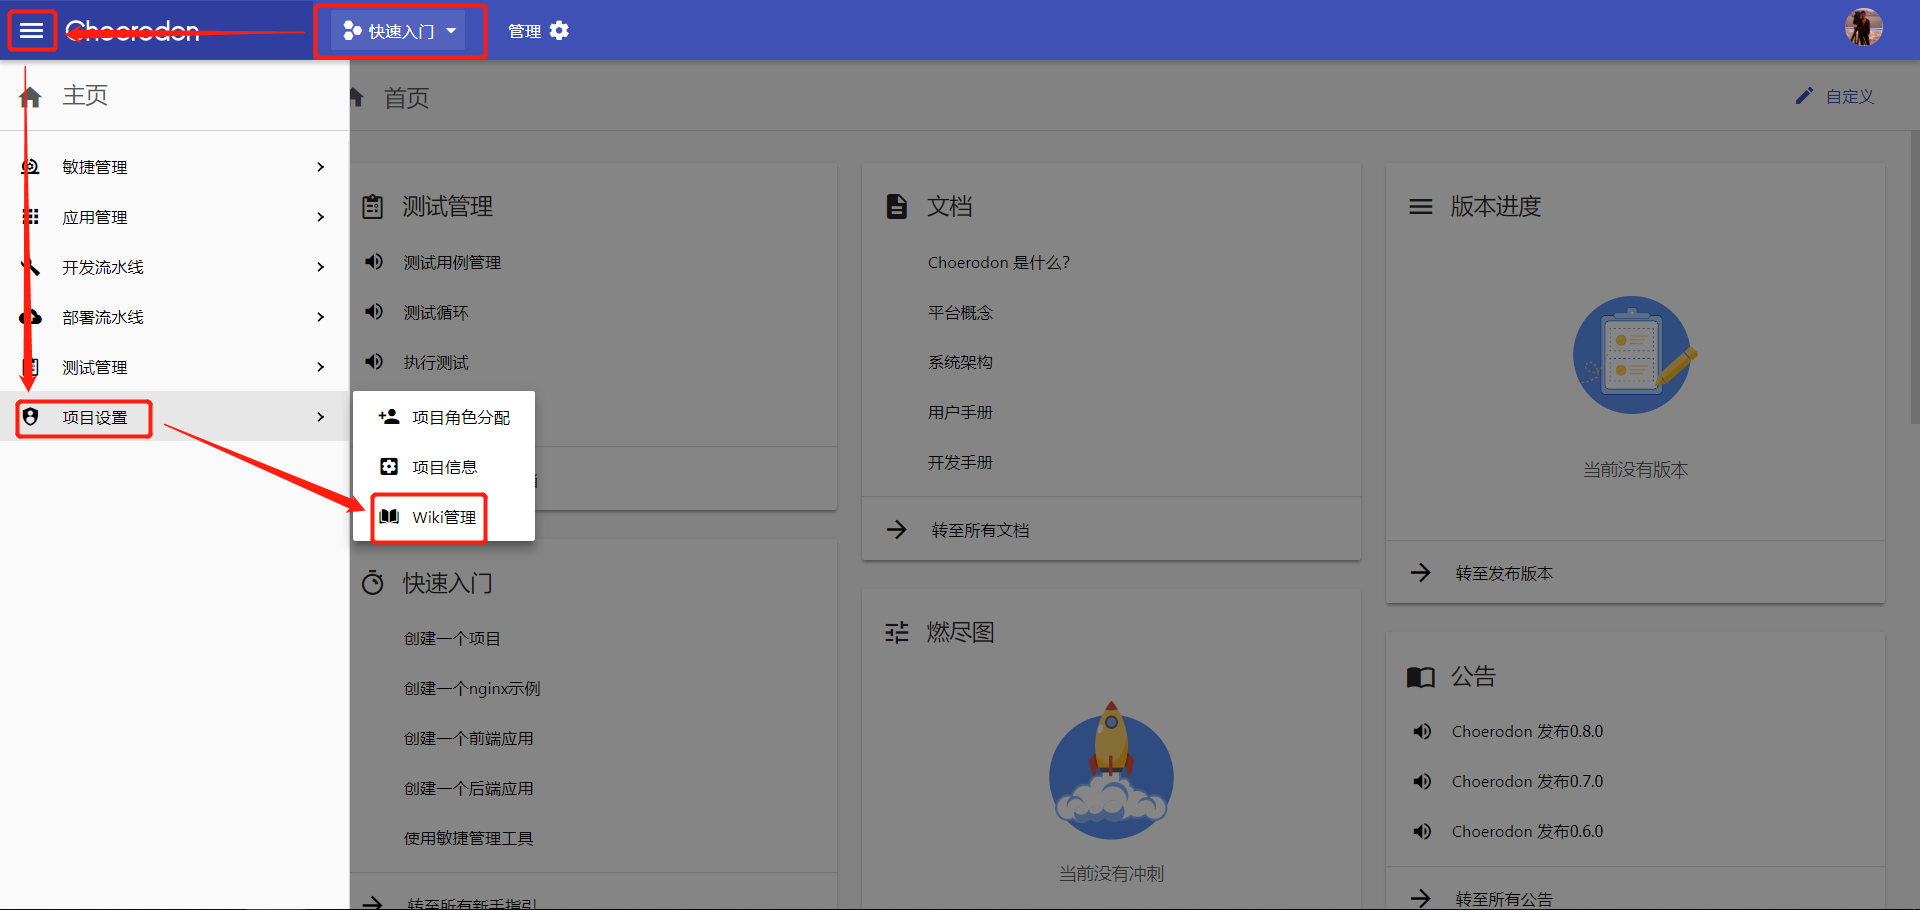The width and height of the screenshot is (1920, 910).
Task: Go to 主页 in sidebar
Action: tap(85, 95)
